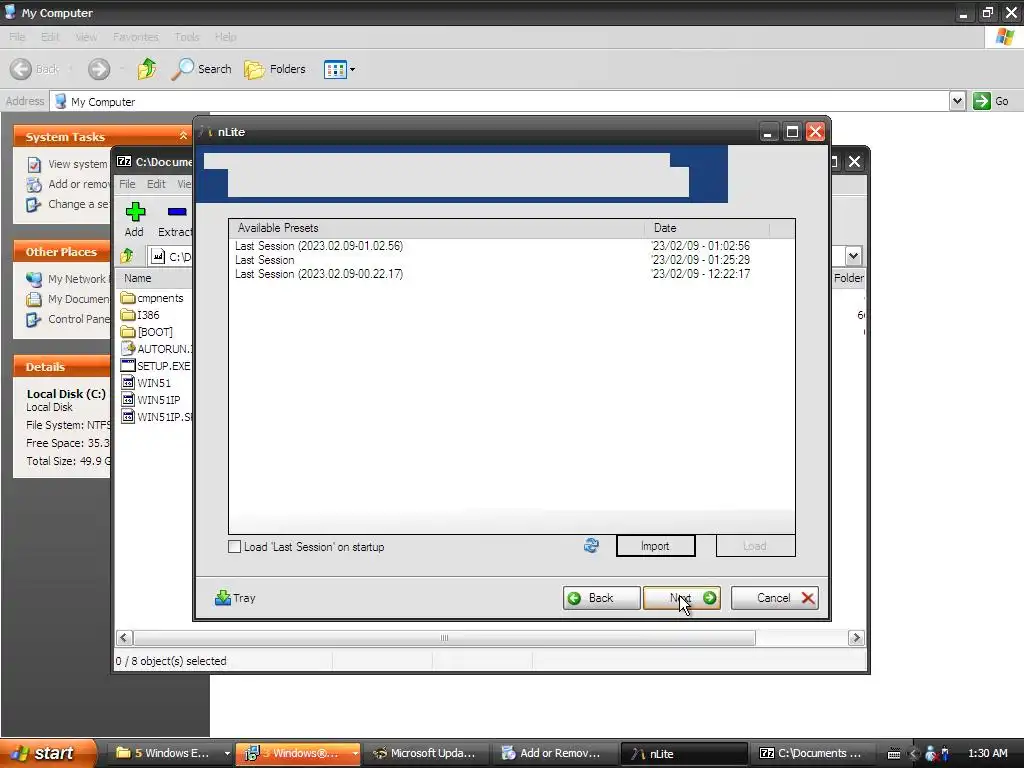Click the Other Places panel header
Screen dimensions: 1024x768
pyautogui.click(x=62, y=251)
